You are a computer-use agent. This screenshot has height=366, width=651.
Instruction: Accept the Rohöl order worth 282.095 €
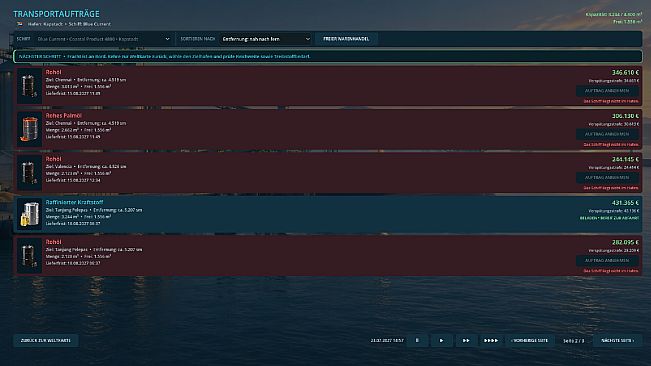607,261
